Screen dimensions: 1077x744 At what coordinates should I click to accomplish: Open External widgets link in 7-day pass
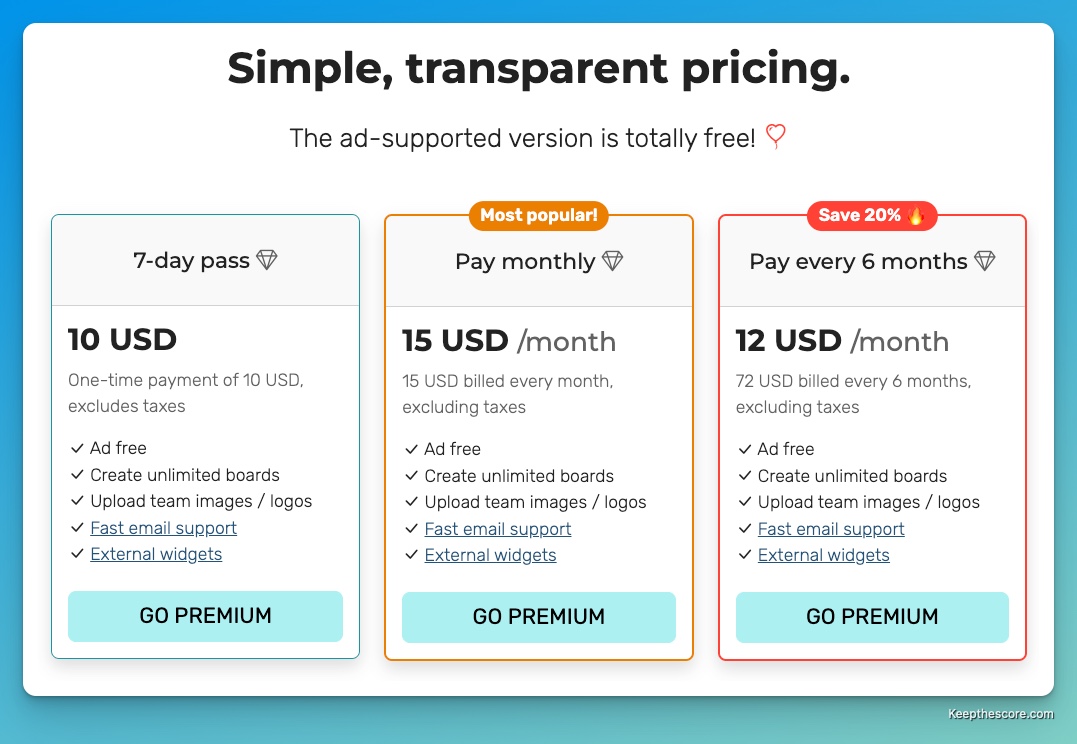tap(156, 554)
